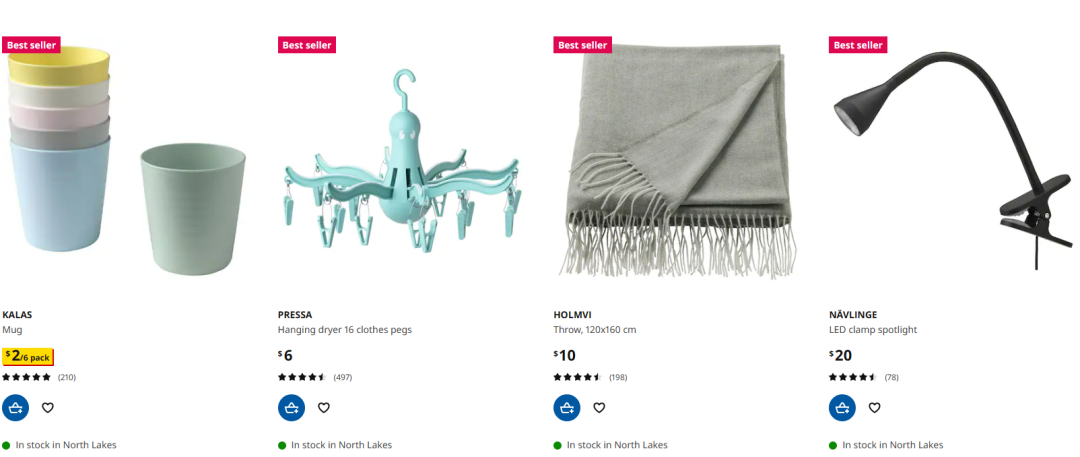Open the KALAS product title link
This screenshot has height=457, width=1080.
click(17, 314)
